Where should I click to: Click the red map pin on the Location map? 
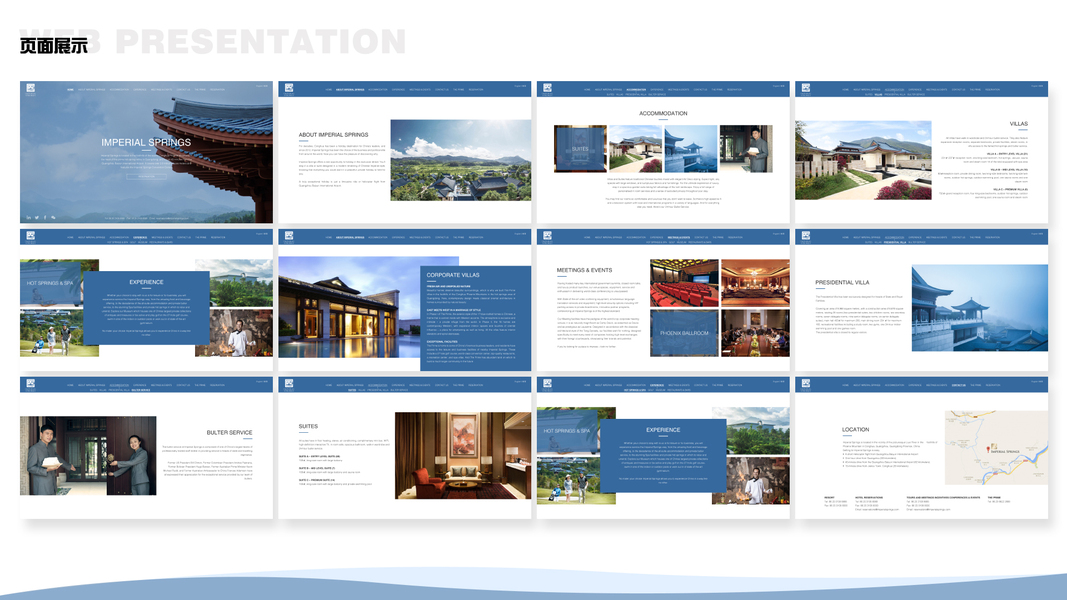click(988, 449)
